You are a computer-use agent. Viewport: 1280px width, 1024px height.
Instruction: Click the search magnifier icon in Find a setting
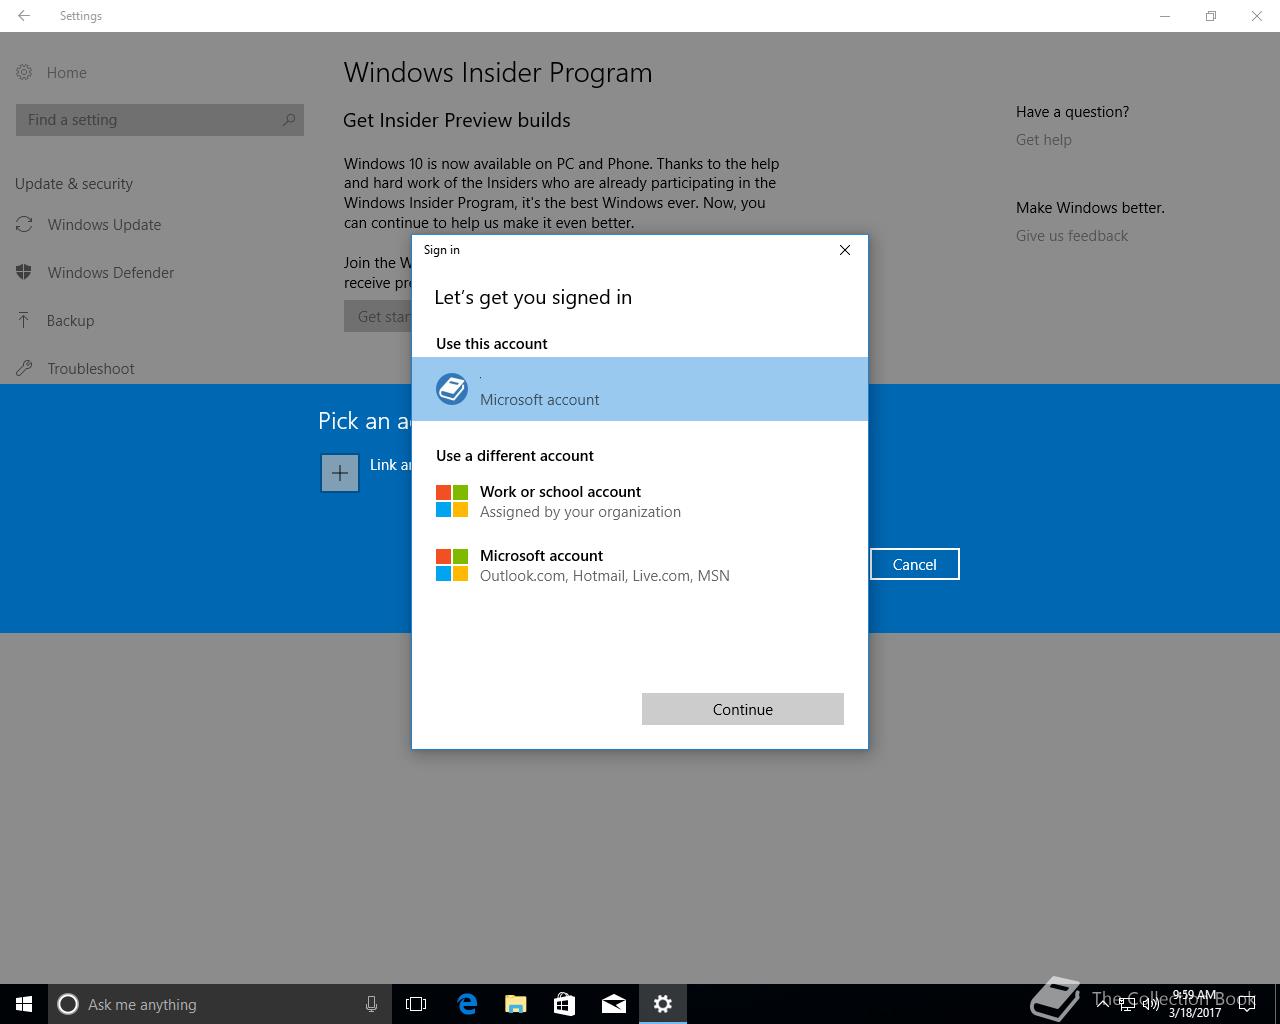click(289, 120)
